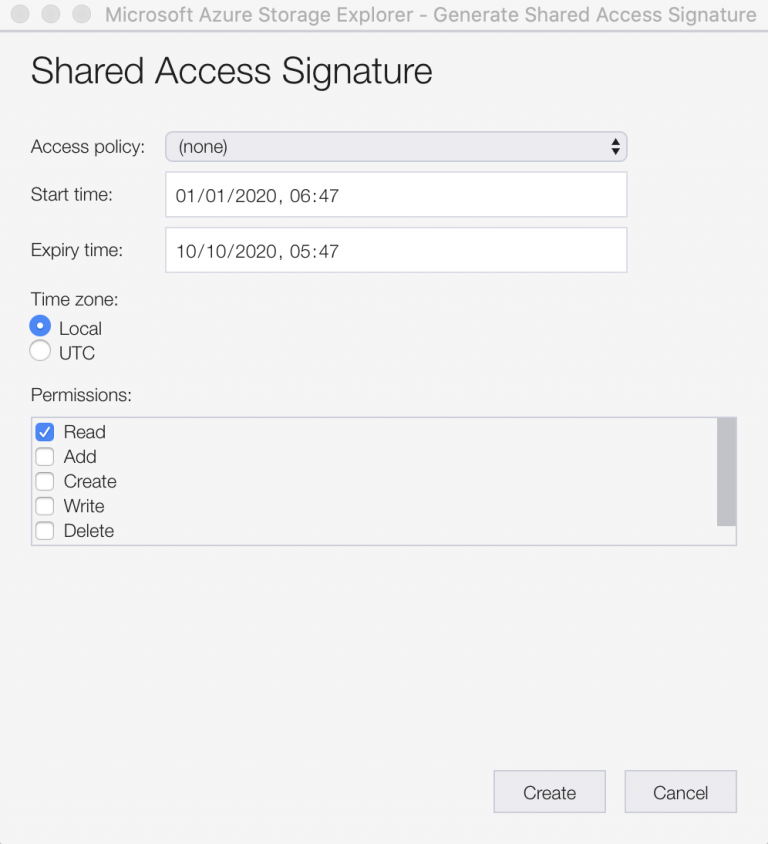Close the Shared Access Signature window
Viewport: 768px width, 844px height.
point(22,14)
